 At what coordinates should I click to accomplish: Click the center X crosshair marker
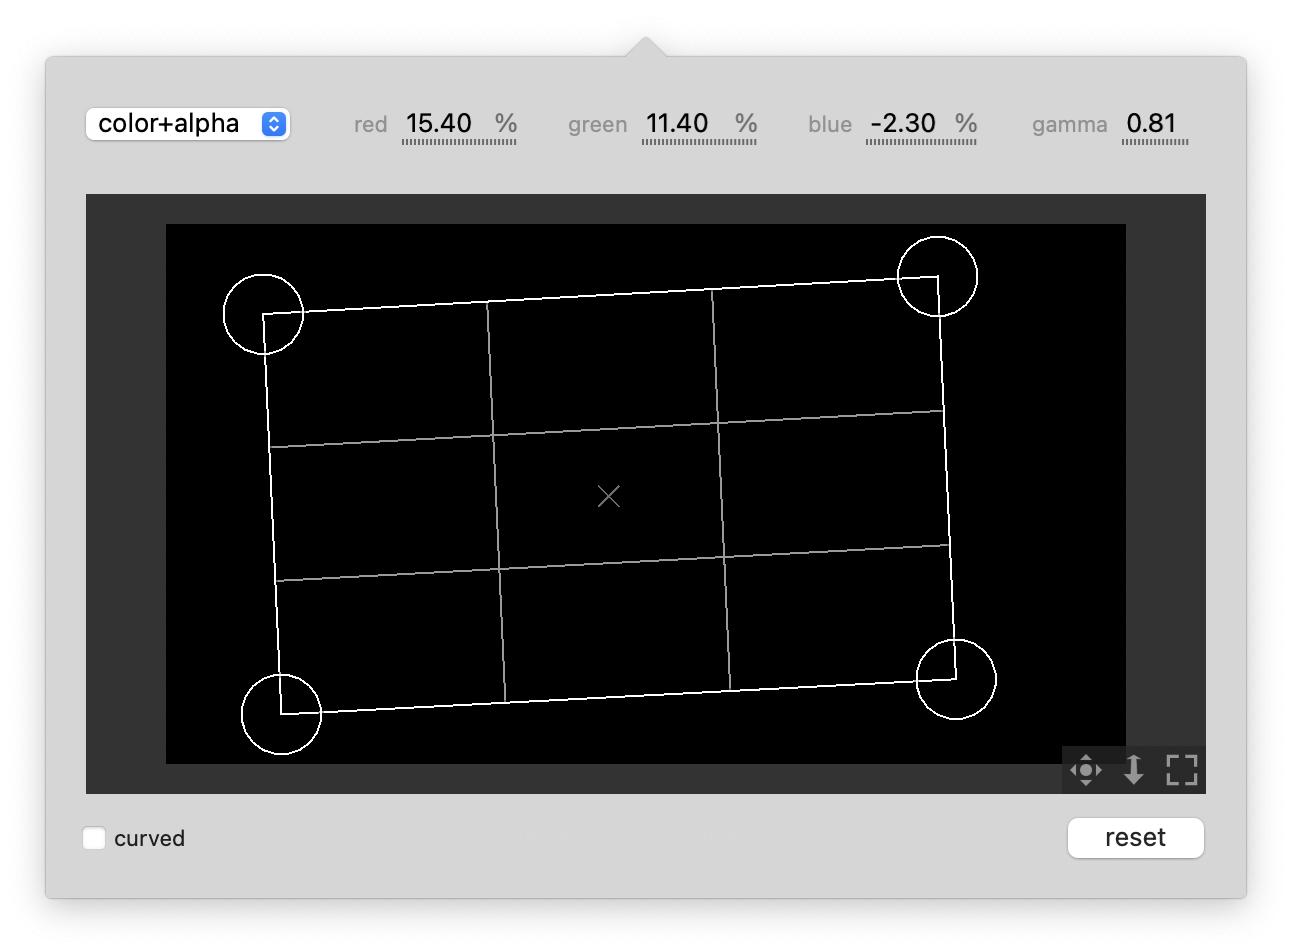coord(609,496)
